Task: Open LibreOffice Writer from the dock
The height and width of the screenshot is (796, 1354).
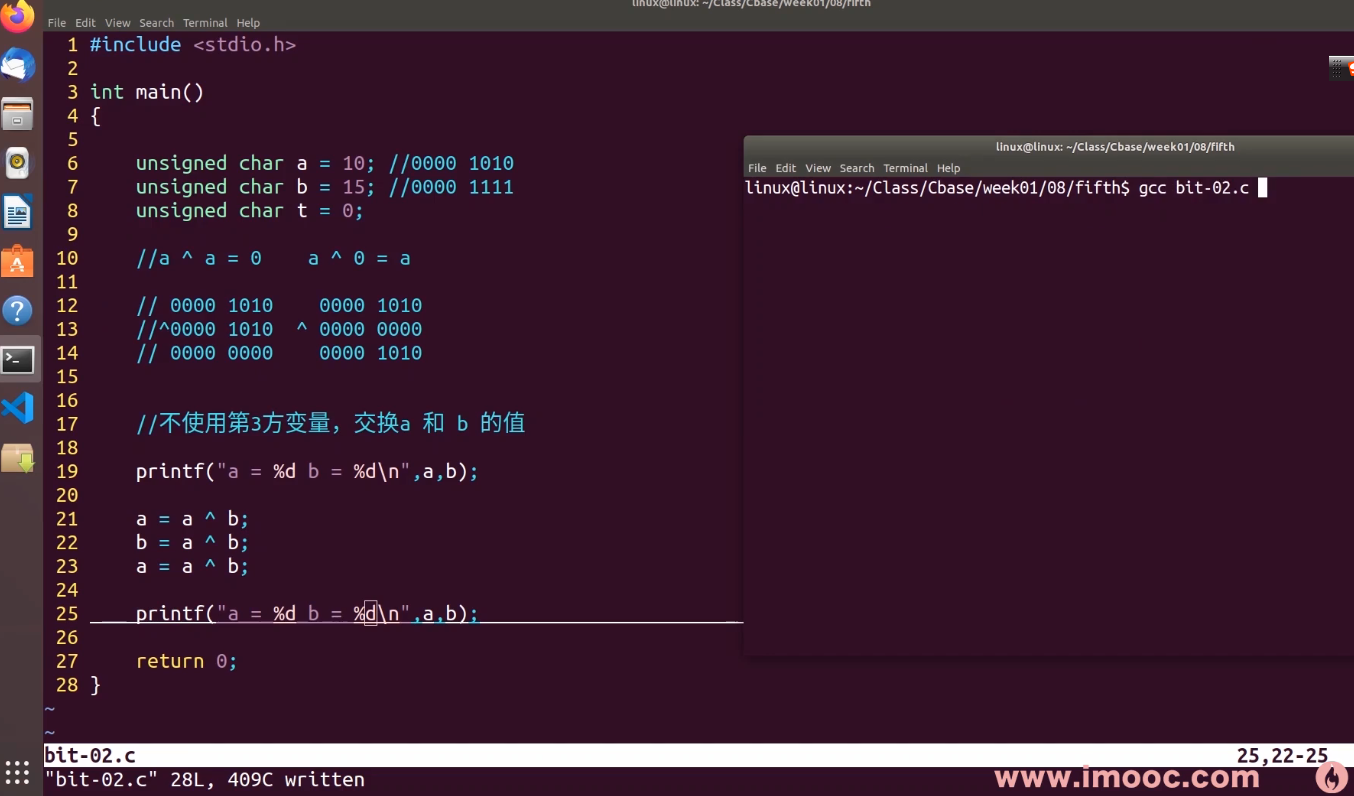Action: 18,212
